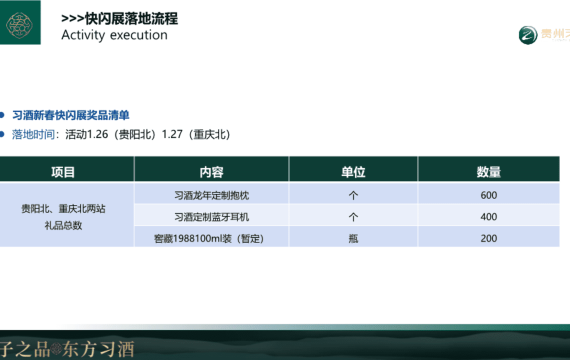Click the 贵阳北、重庆北两站 礼品总数 cell

click(67, 215)
